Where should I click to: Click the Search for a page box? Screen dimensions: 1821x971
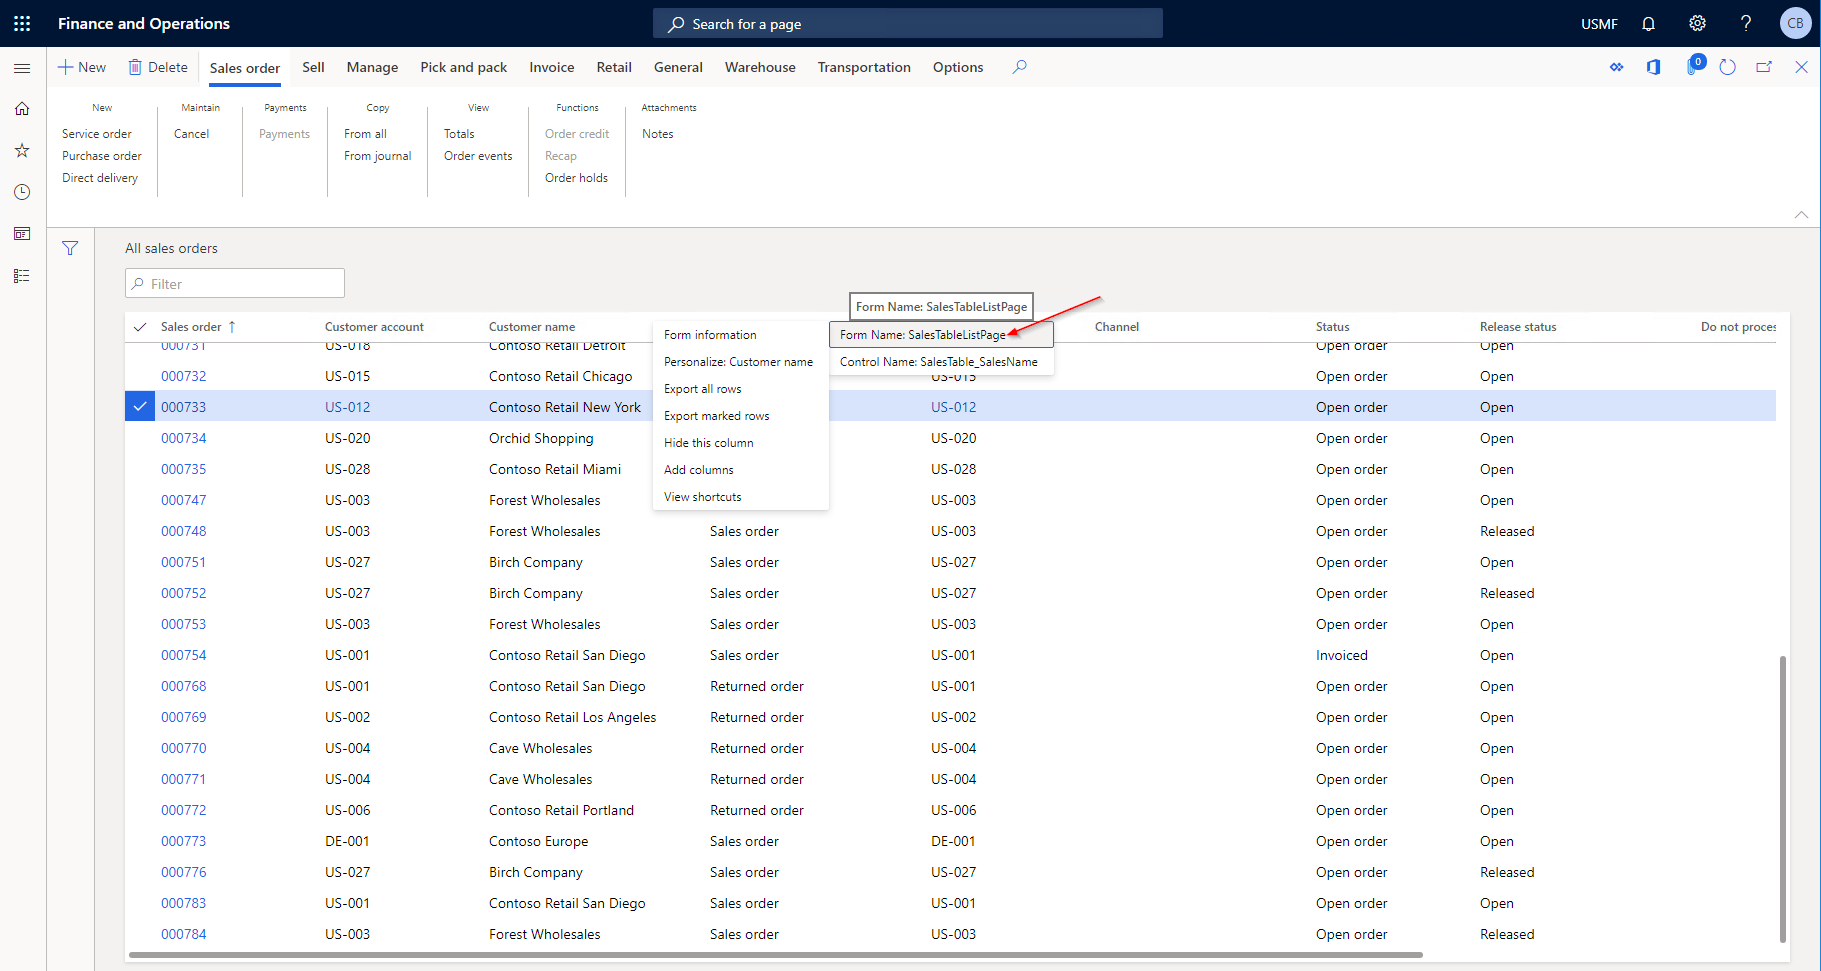click(x=908, y=24)
